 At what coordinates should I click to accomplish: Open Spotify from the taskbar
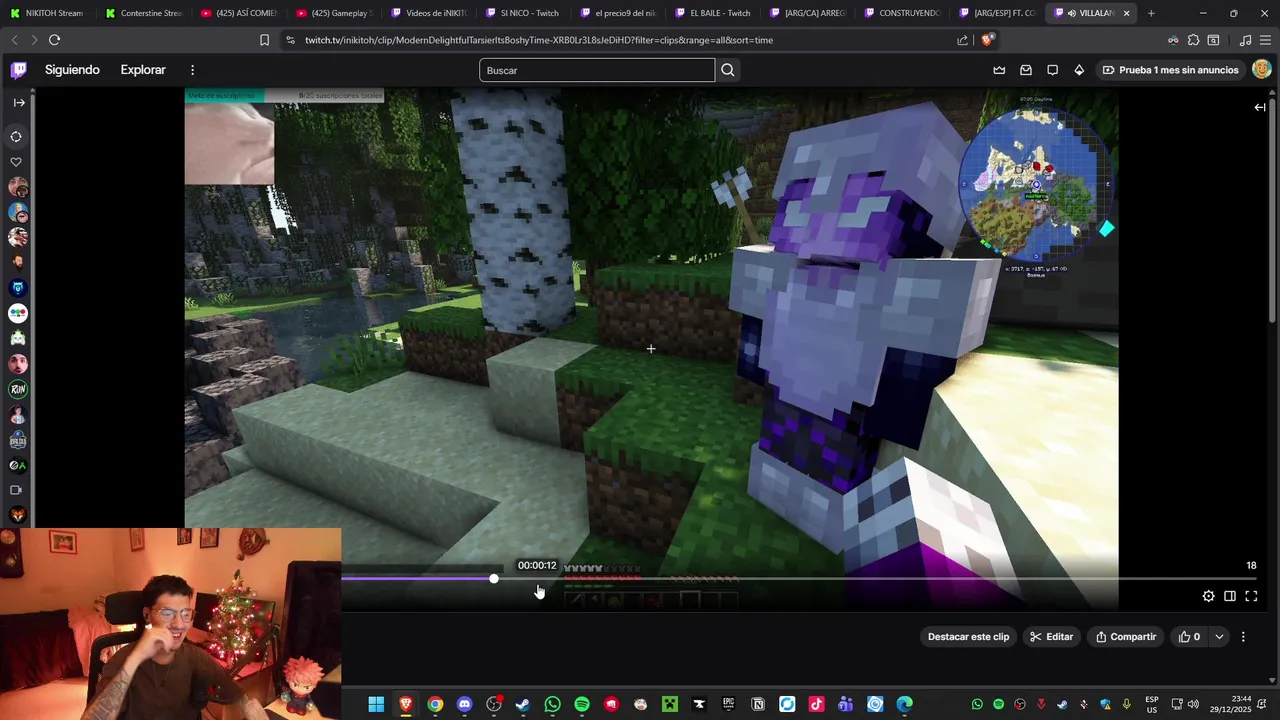[x=582, y=704]
